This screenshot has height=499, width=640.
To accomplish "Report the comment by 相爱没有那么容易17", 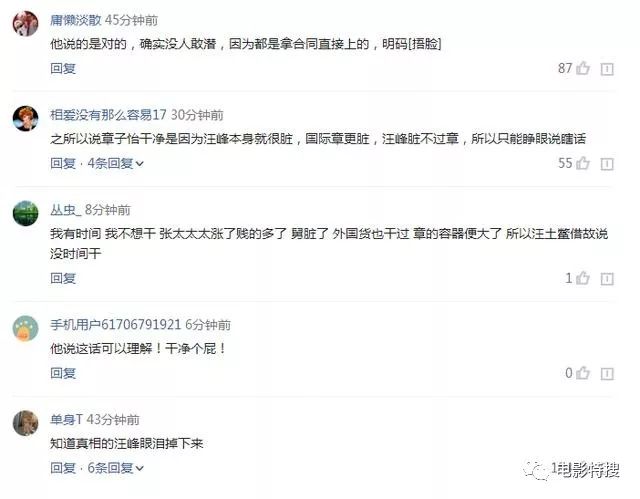I will pos(607,164).
